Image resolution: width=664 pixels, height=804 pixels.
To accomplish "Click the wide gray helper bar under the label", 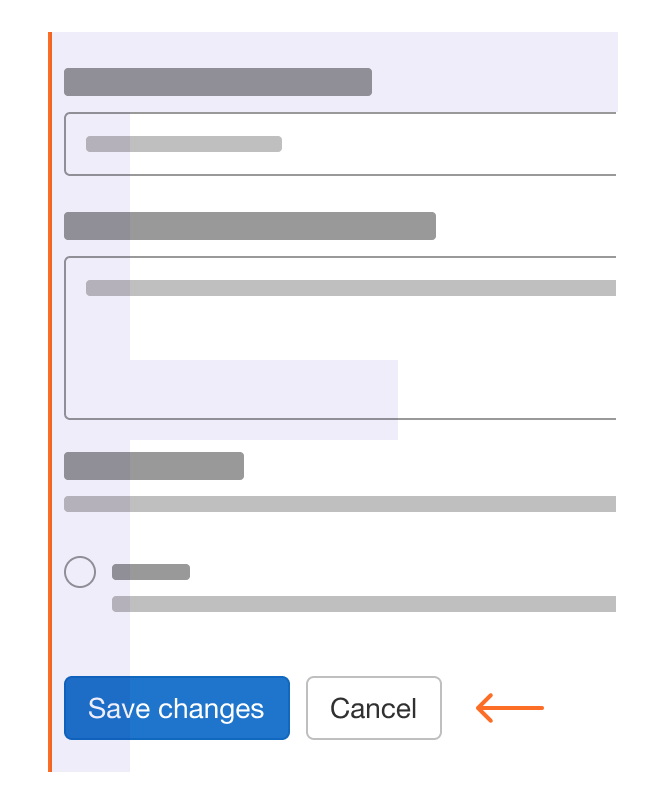I will click(340, 503).
